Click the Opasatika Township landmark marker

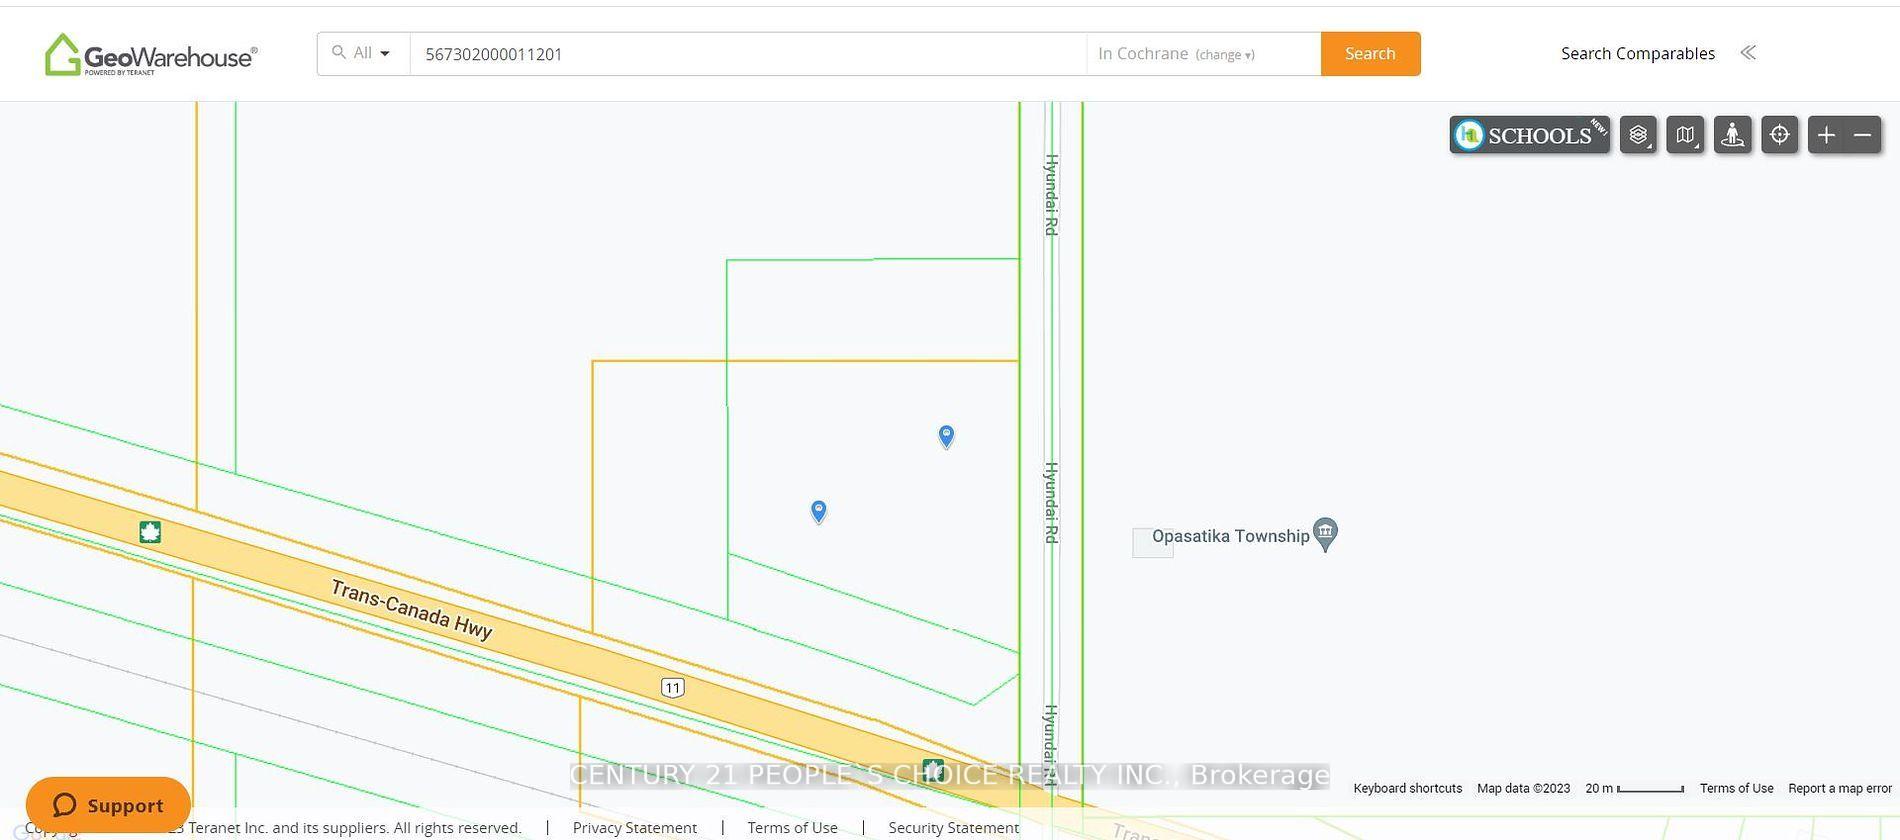tap(1325, 534)
